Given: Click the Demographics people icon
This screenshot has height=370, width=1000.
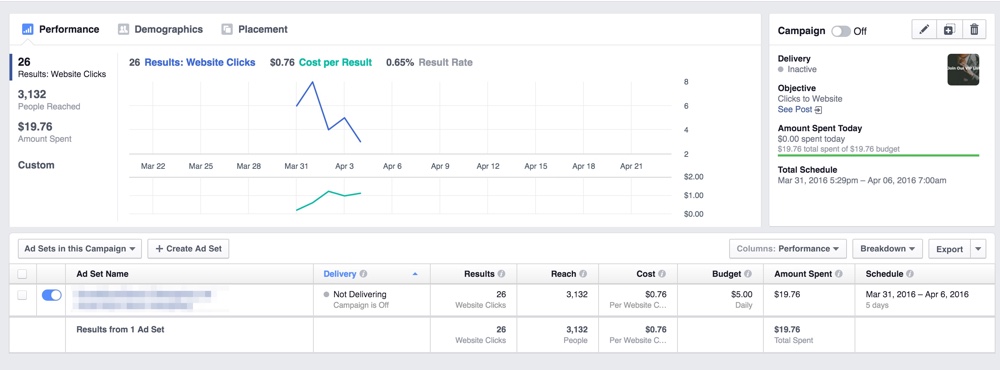Looking at the screenshot, I should [124, 29].
